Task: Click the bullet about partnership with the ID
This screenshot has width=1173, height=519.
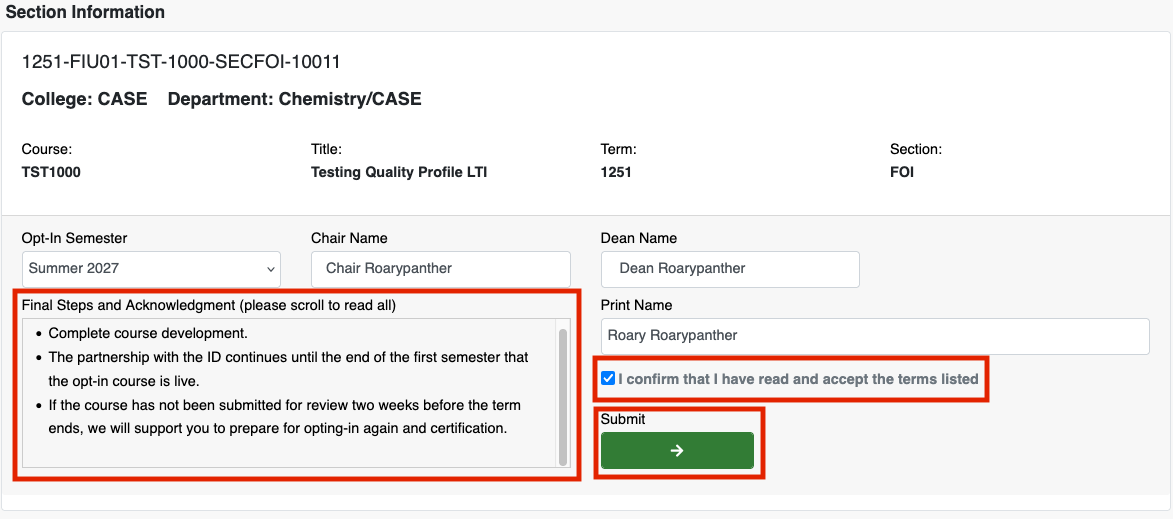Action: 289,369
